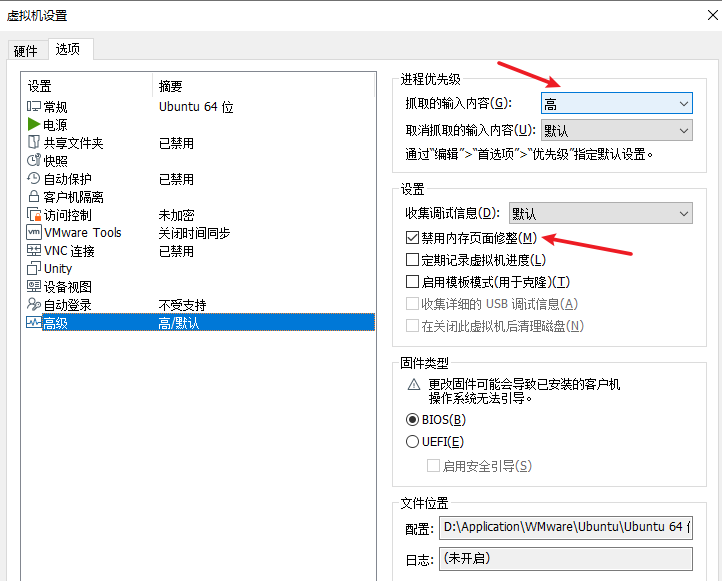The height and width of the screenshot is (581, 722).
Task: Select the 自动保护 row
Action: click(x=200, y=179)
